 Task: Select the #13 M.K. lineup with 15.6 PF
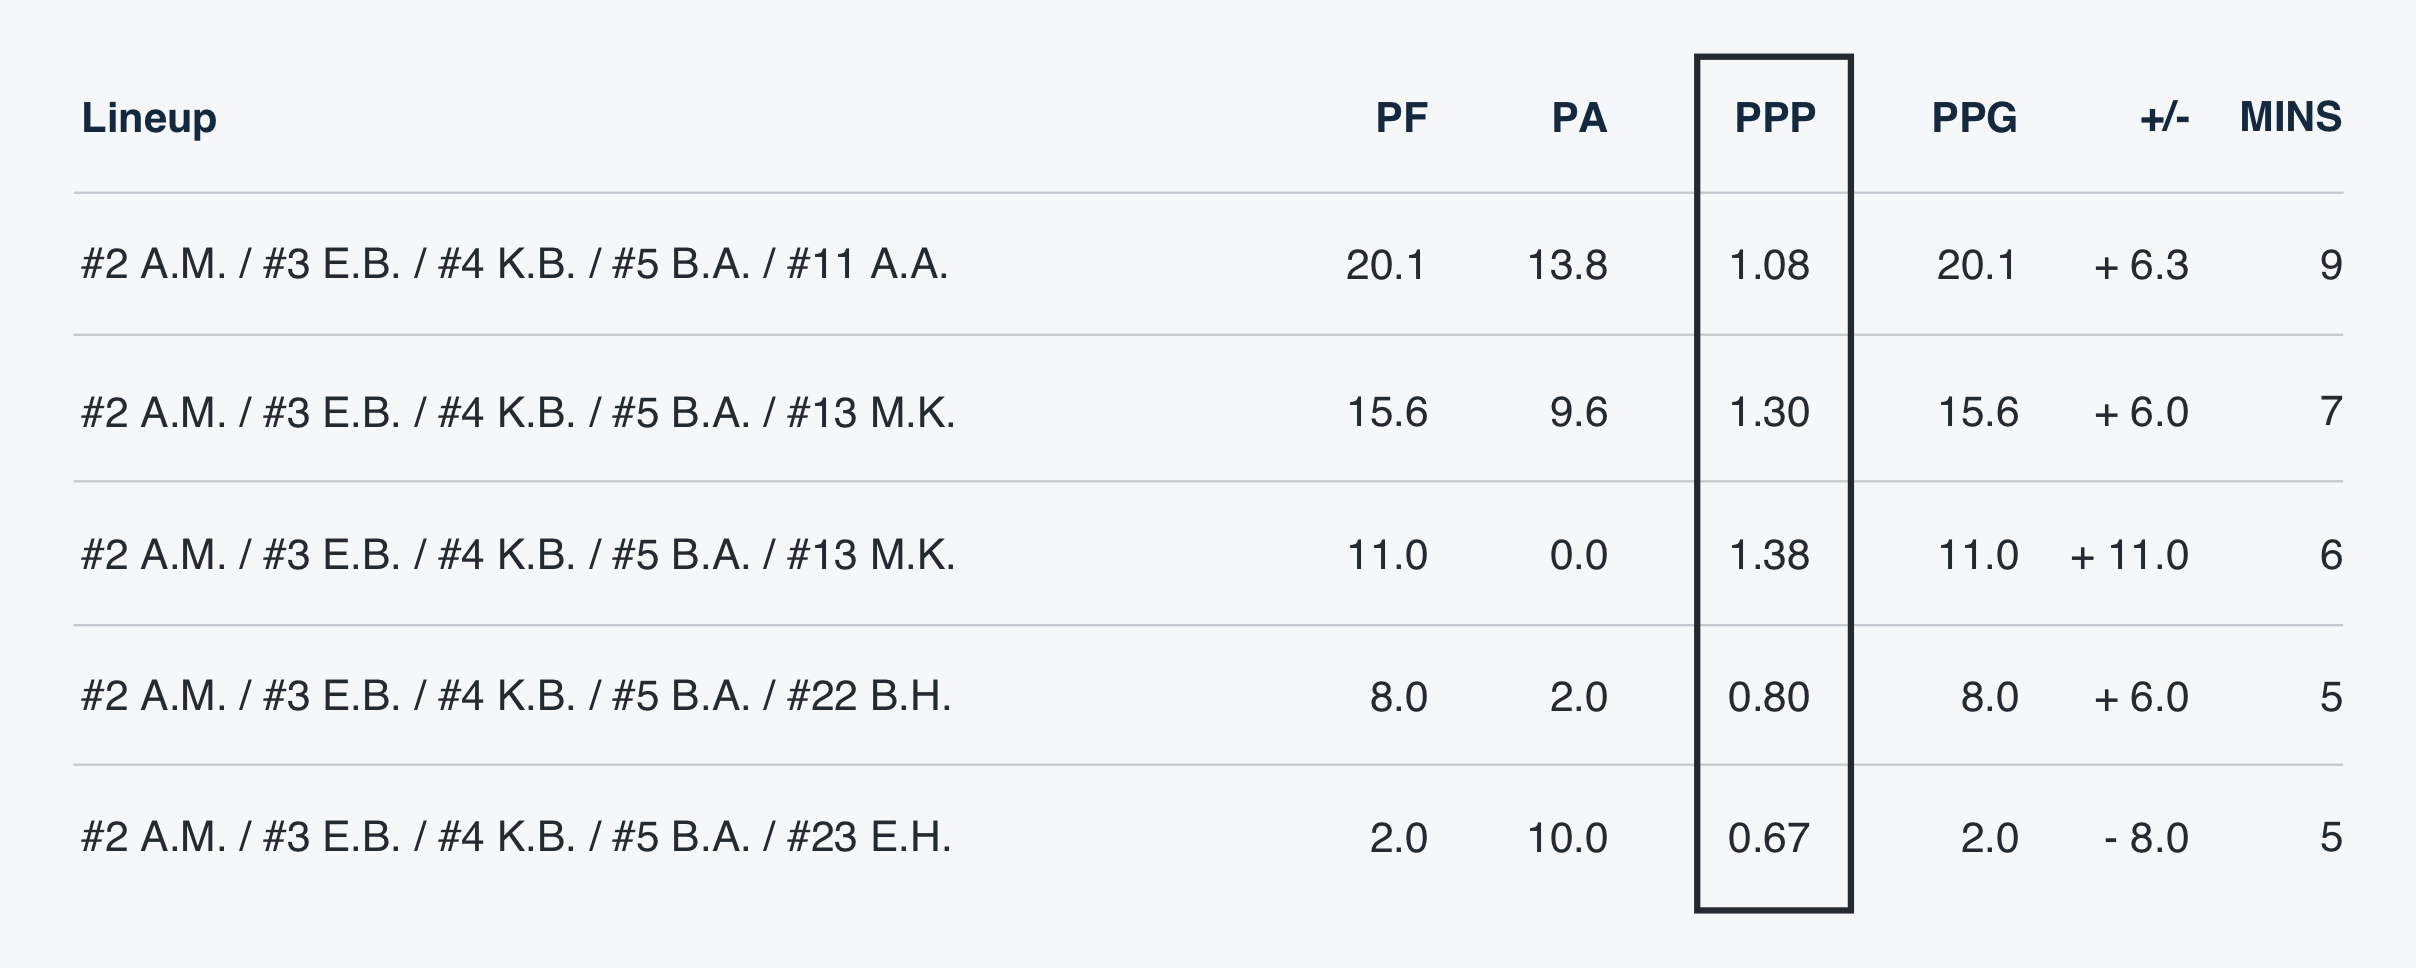point(518,412)
